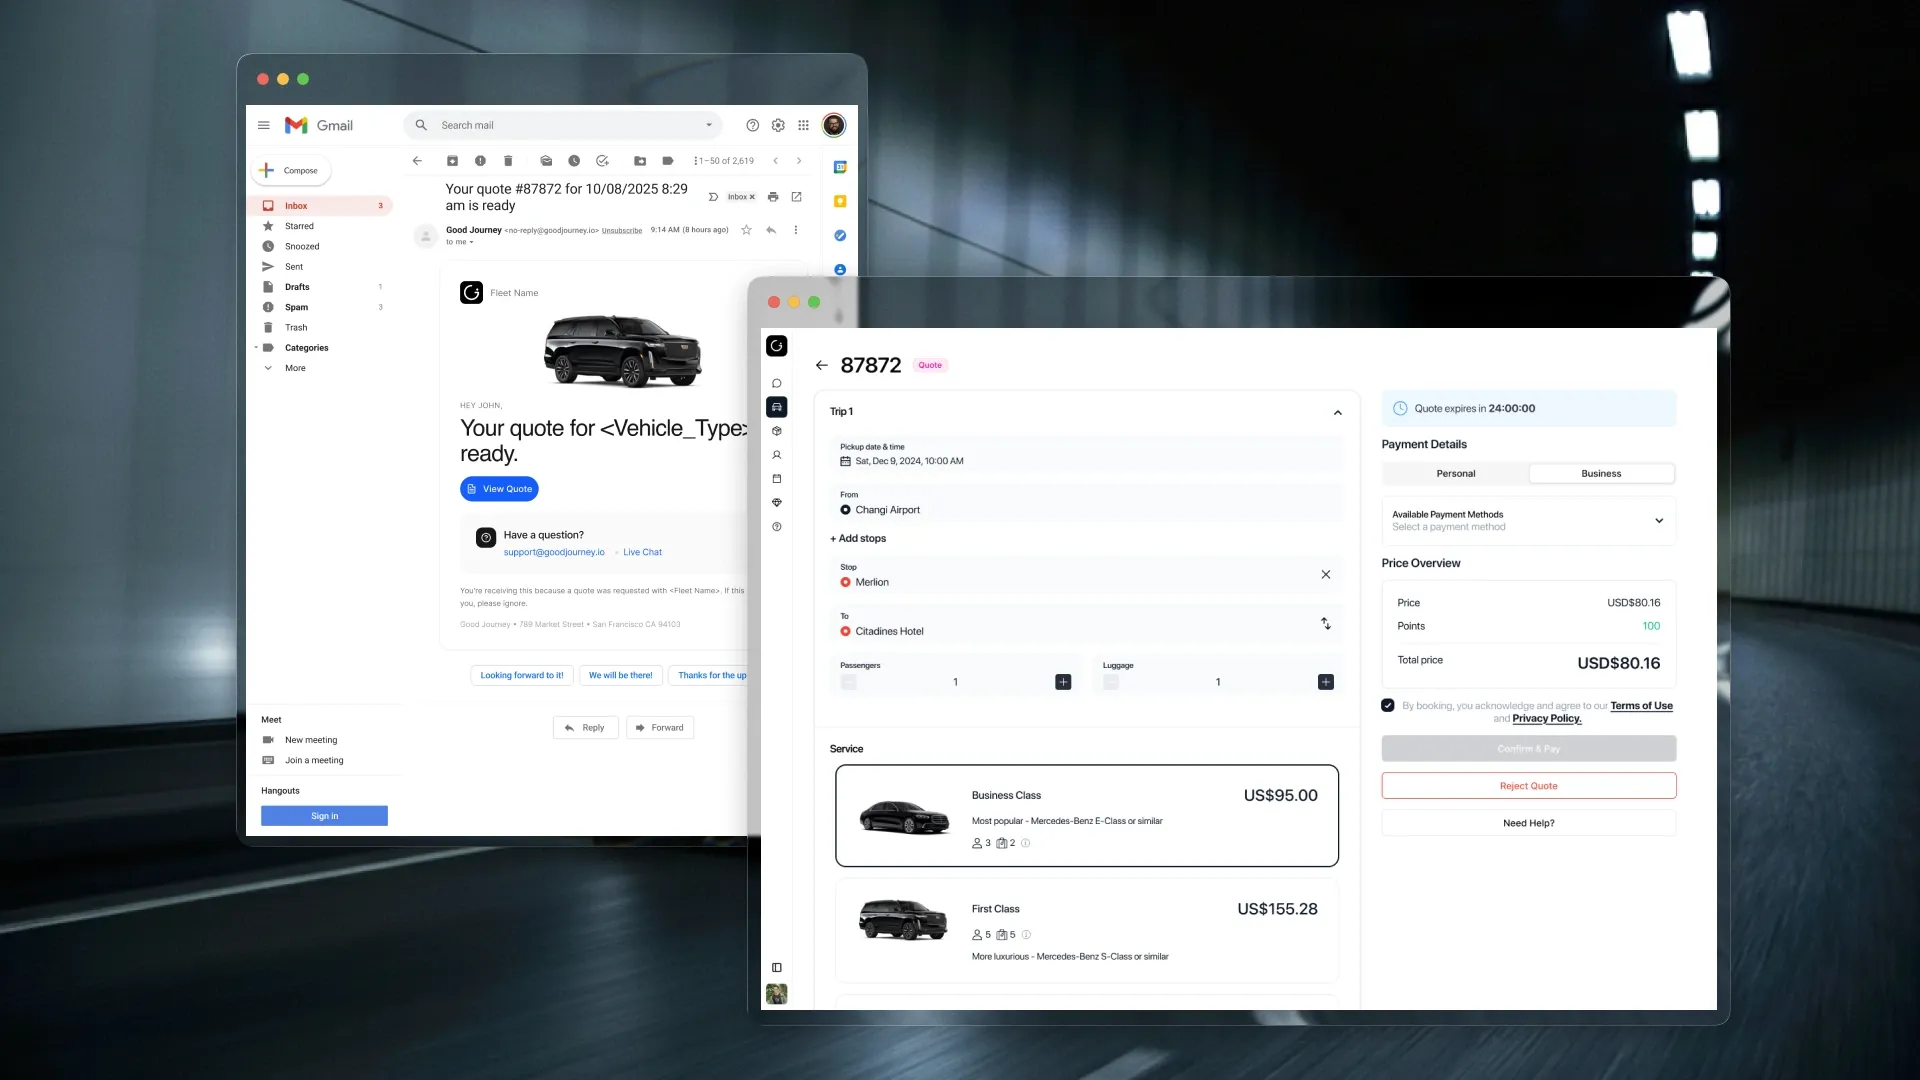Star the Good Journey email
1920x1080 pixels.
click(x=746, y=230)
